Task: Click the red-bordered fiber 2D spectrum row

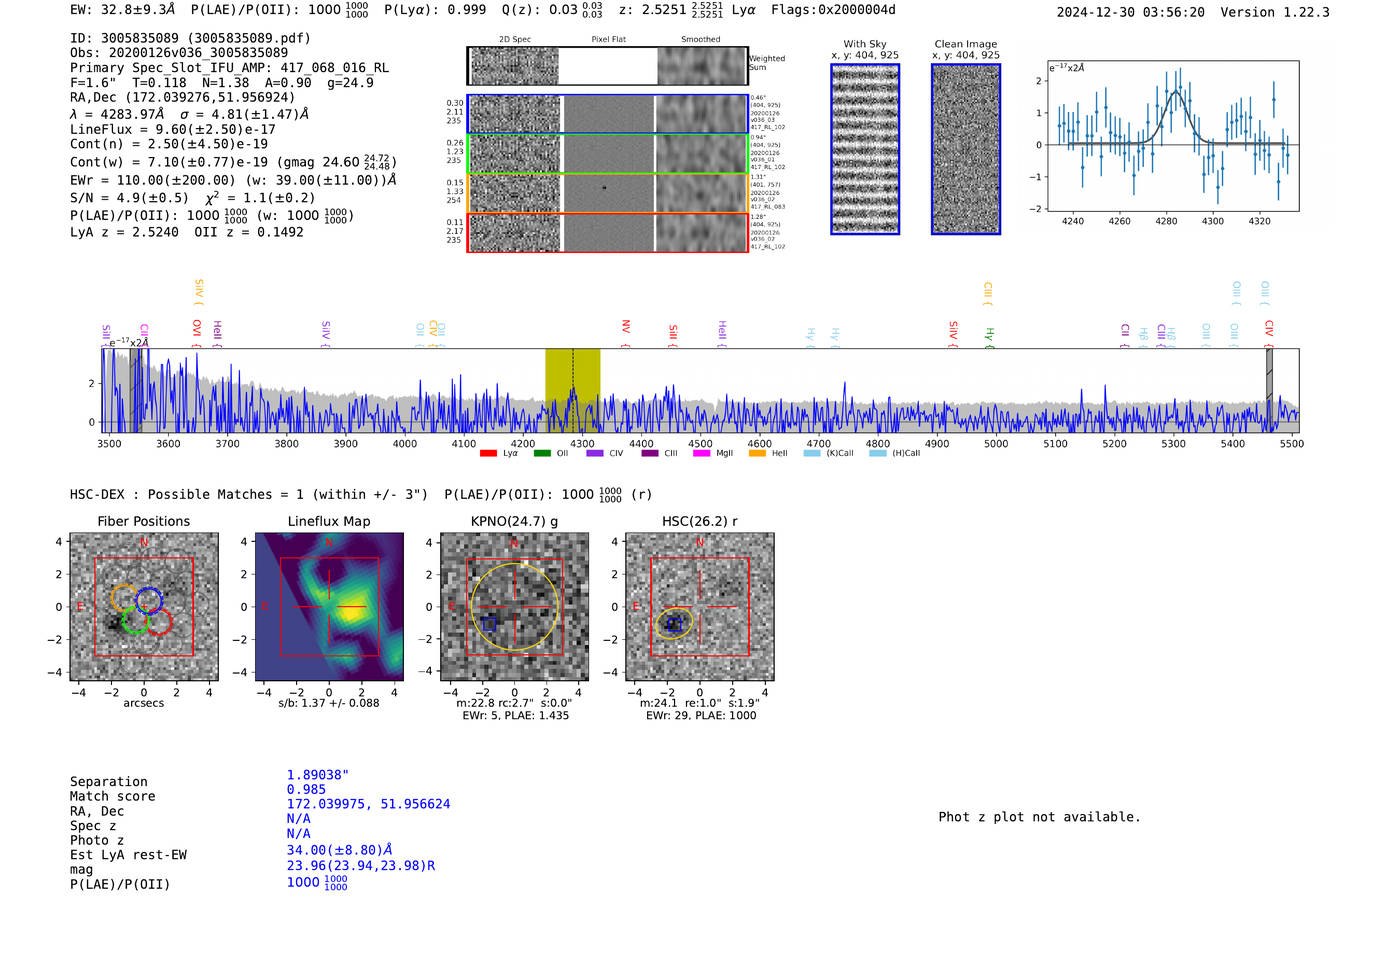Action: [x=608, y=232]
